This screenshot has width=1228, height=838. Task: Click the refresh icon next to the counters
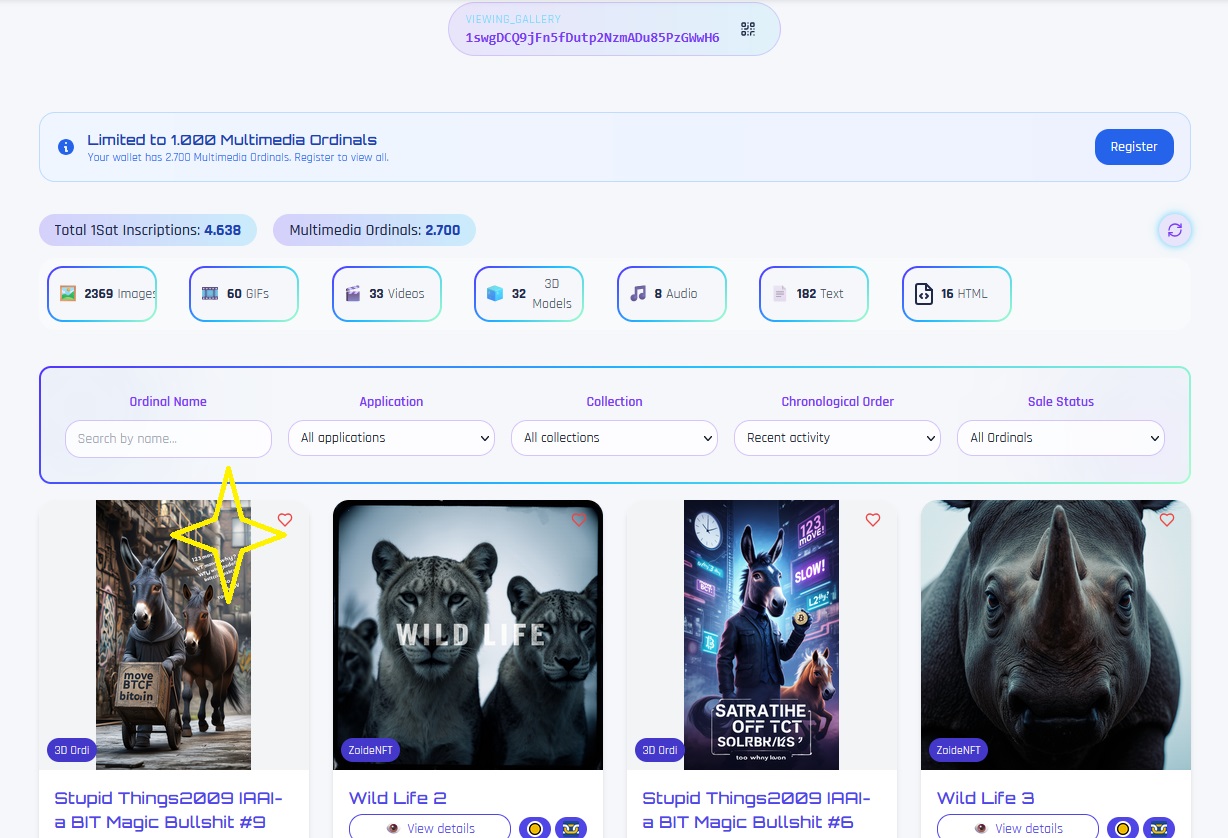coord(1175,230)
